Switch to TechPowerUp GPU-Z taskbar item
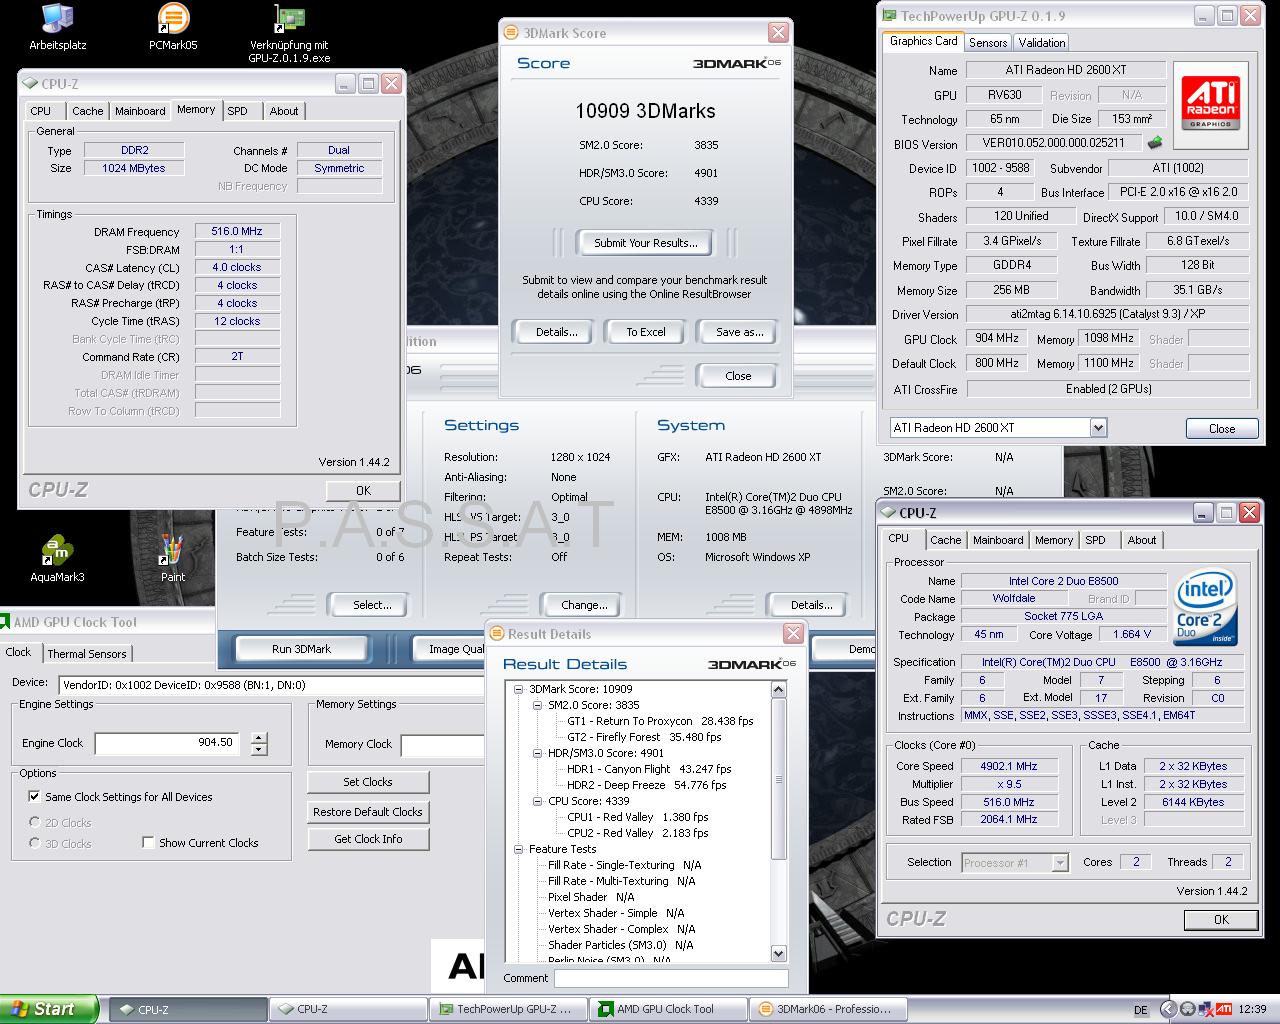The height and width of the screenshot is (1024, 1280). pyautogui.click(x=508, y=1009)
